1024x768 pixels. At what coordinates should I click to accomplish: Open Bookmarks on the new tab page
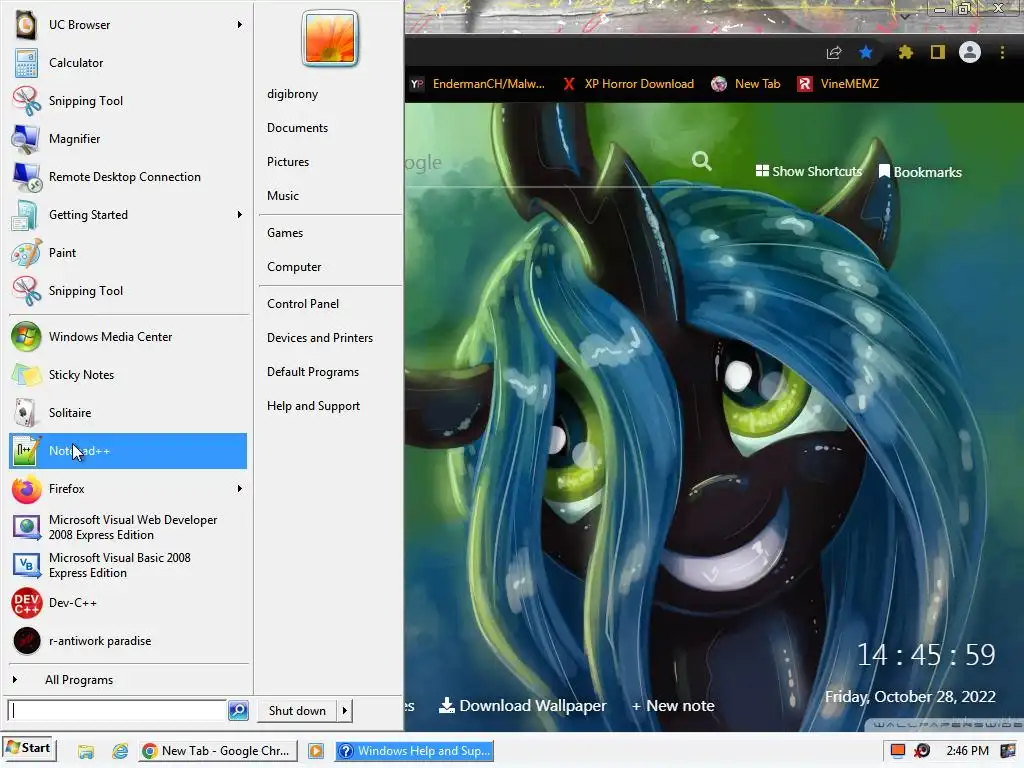pos(920,172)
